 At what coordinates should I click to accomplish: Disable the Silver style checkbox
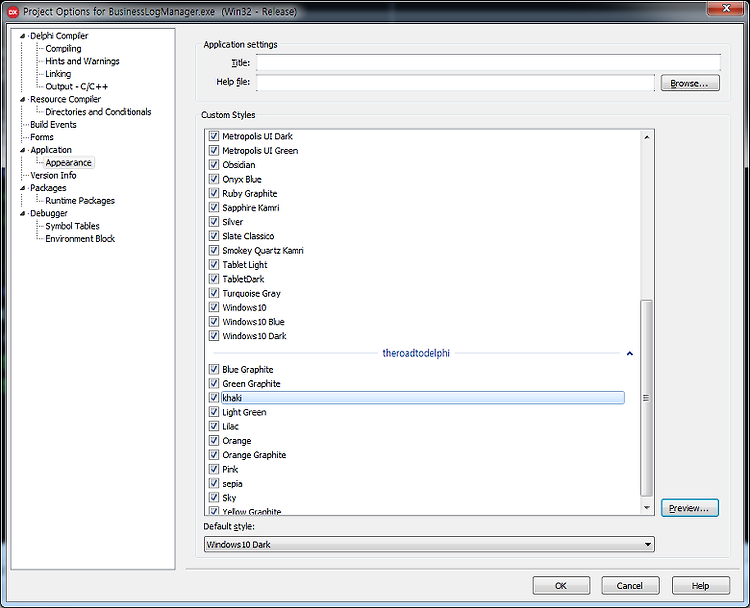click(x=214, y=222)
